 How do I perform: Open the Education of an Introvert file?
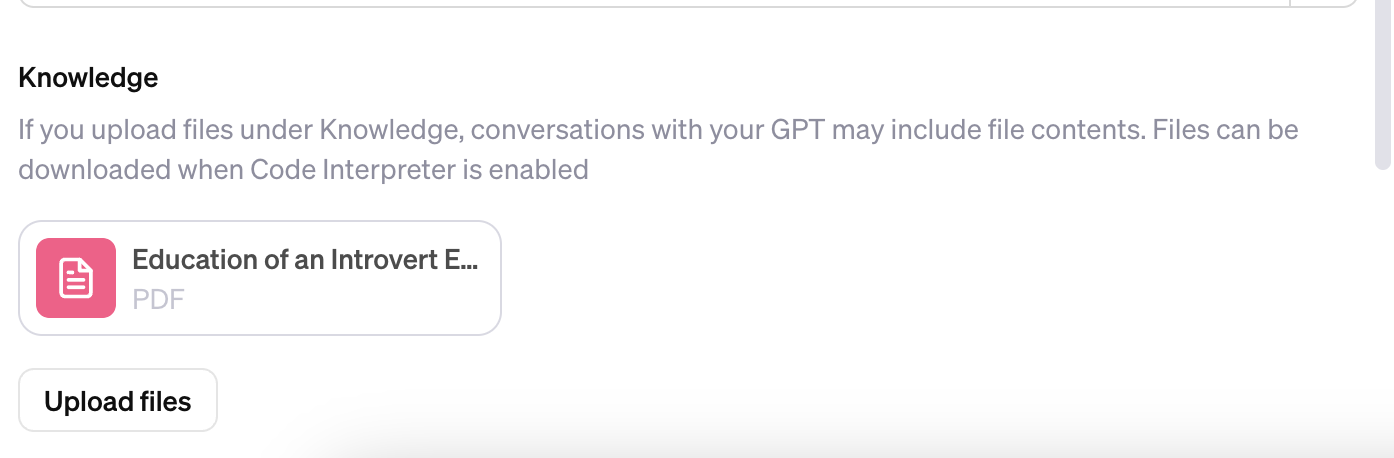point(259,278)
